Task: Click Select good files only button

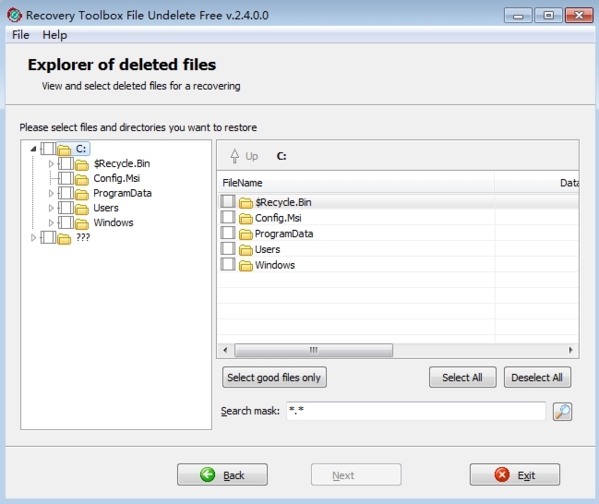Action: click(274, 378)
